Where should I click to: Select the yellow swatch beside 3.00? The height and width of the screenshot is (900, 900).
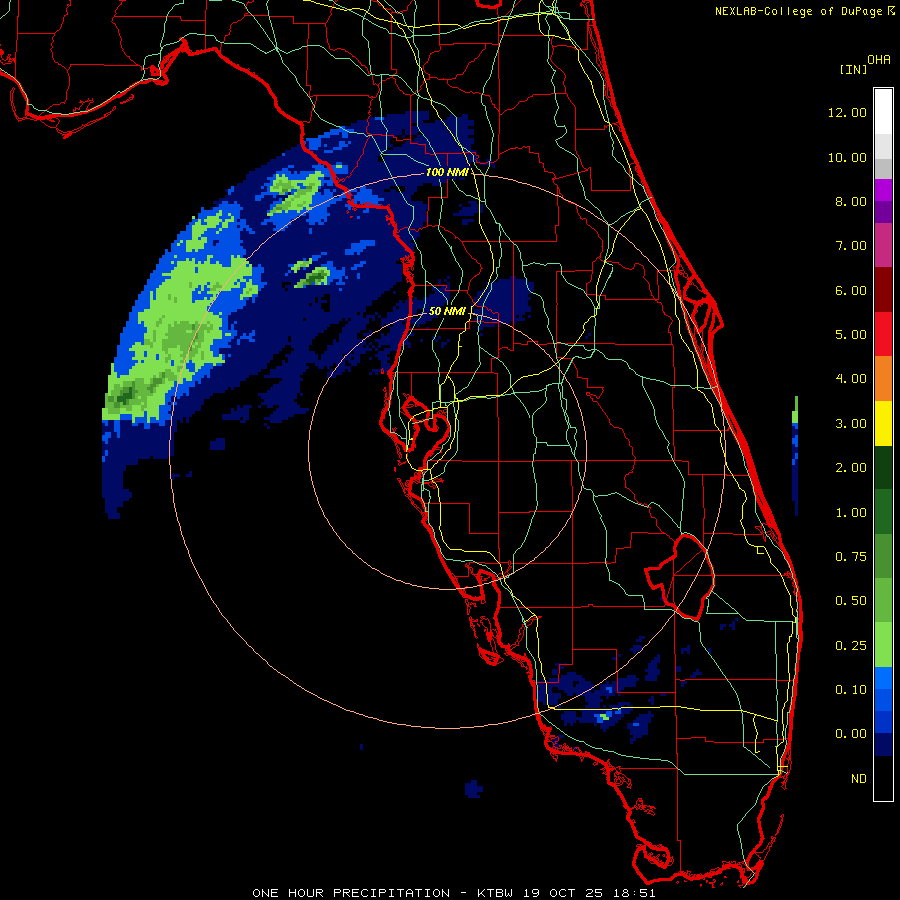click(883, 423)
